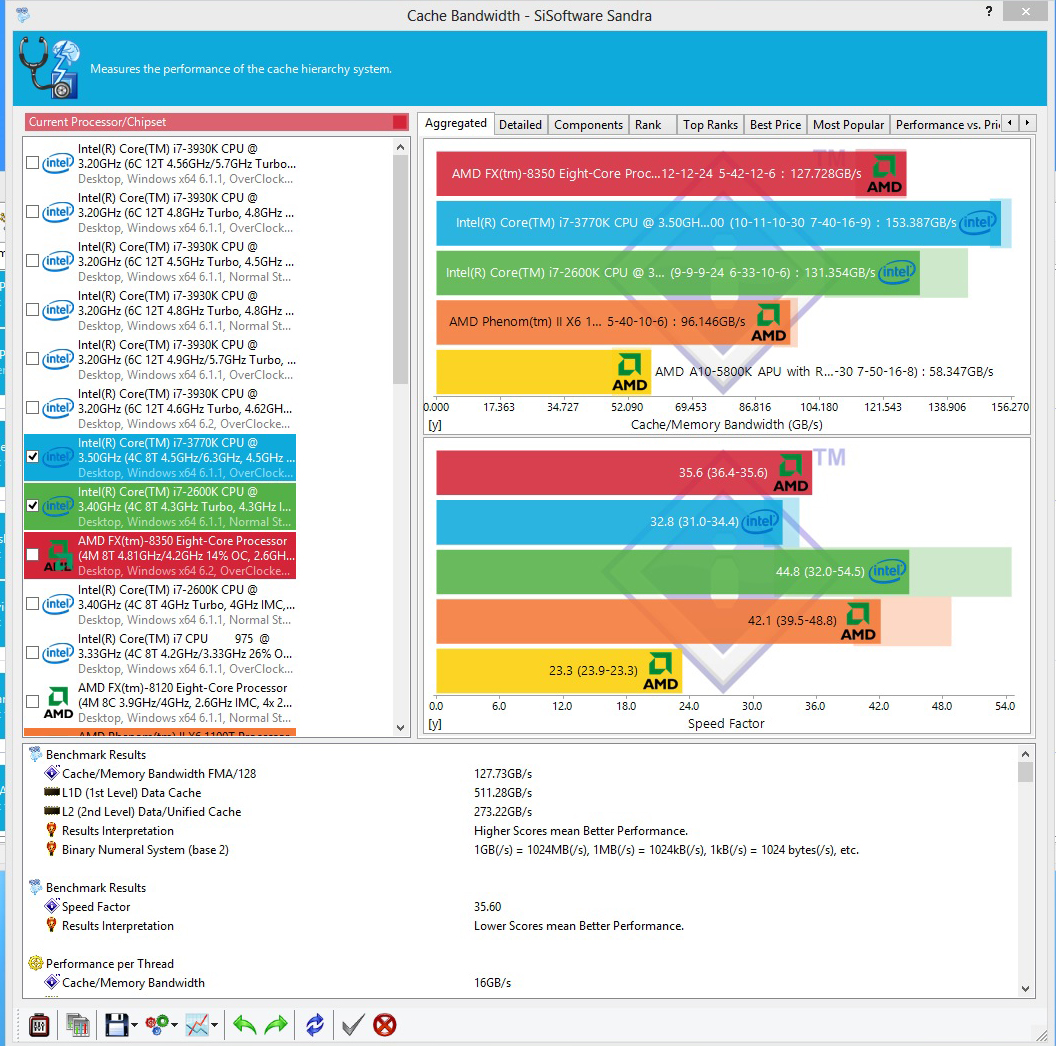Screen dimensions: 1056x1046
Task: Check the i7-3930K 4.56GHz/5.7GHz Turbo checkbox
Action: coord(32,162)
